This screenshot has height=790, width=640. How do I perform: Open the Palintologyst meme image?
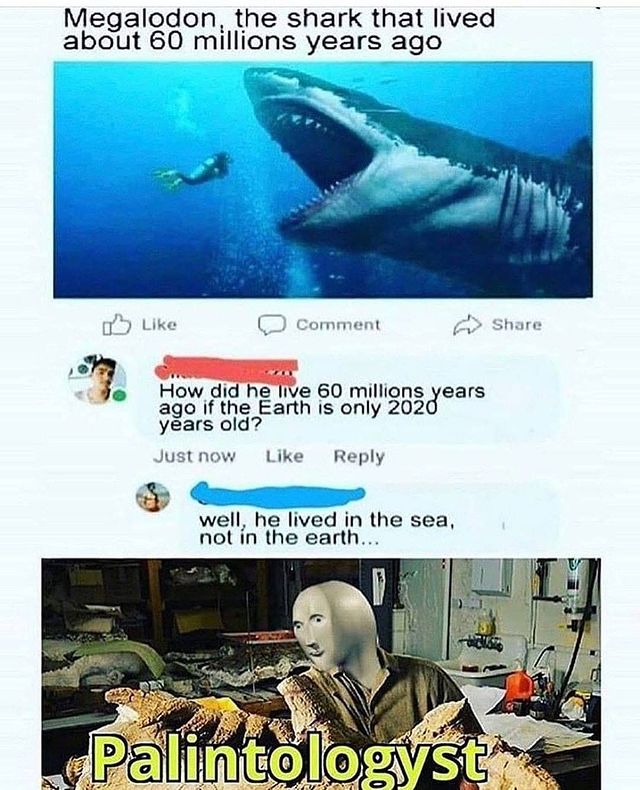click(321, 674)
